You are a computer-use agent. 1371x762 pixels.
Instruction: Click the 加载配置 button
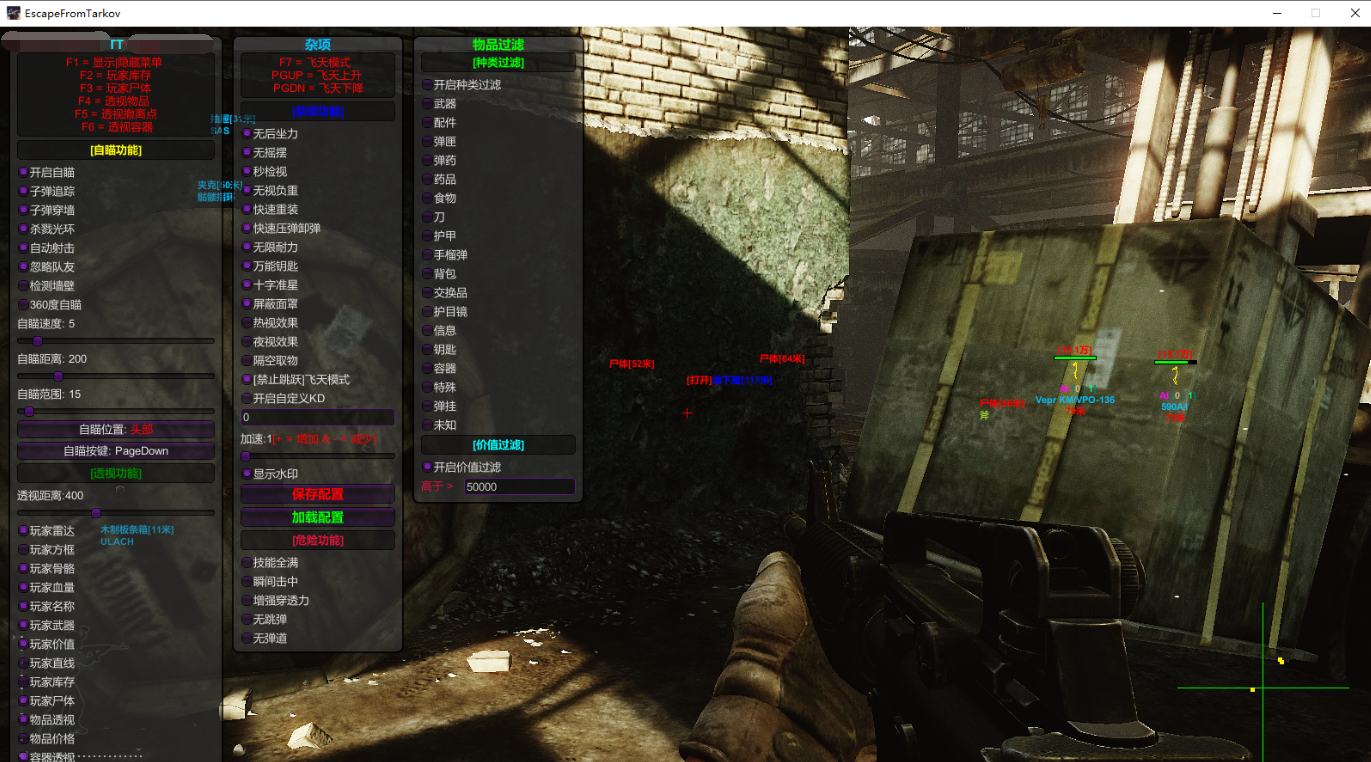pos(317,518)
